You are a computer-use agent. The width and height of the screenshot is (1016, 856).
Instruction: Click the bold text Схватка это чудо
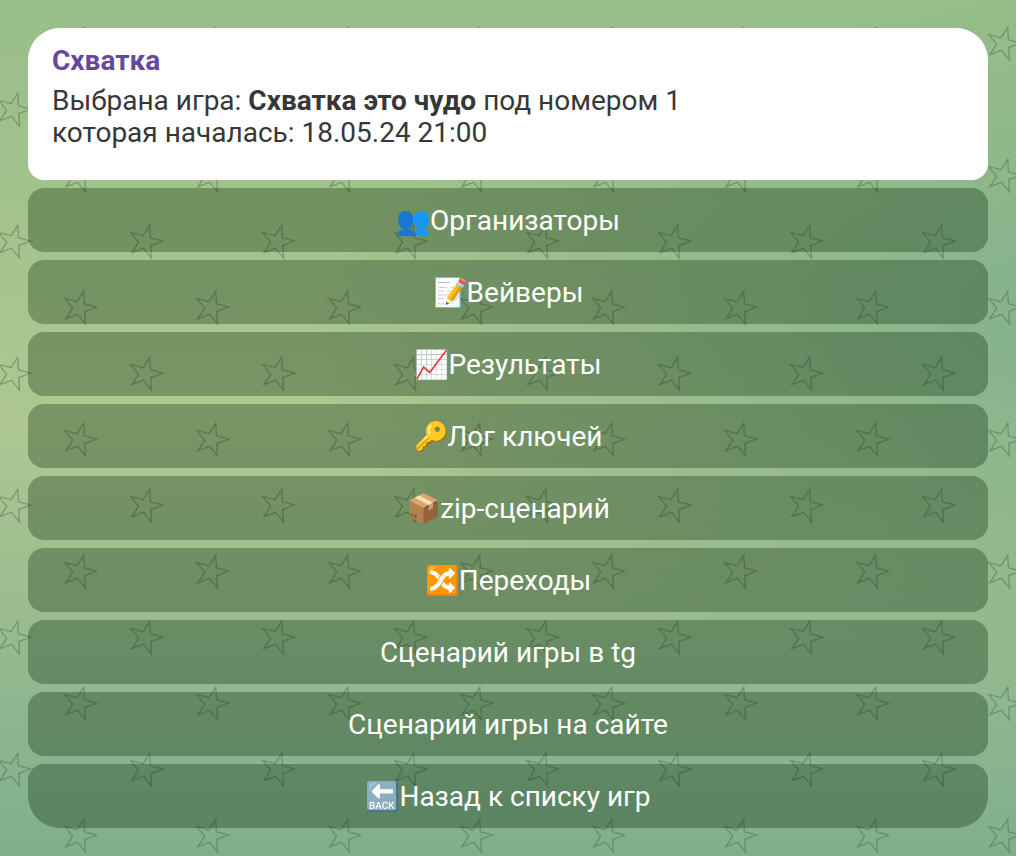pyautogui.click(x=362, y=101)
